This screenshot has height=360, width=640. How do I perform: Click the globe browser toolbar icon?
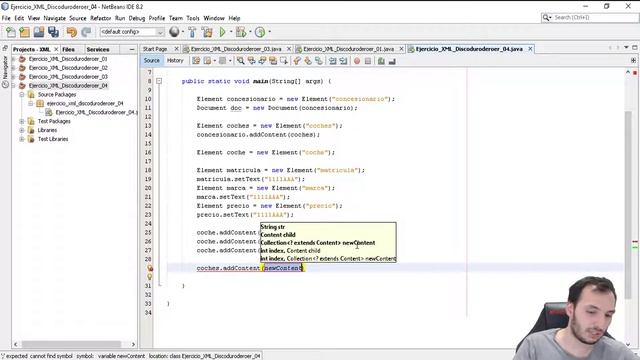[174, 32]
